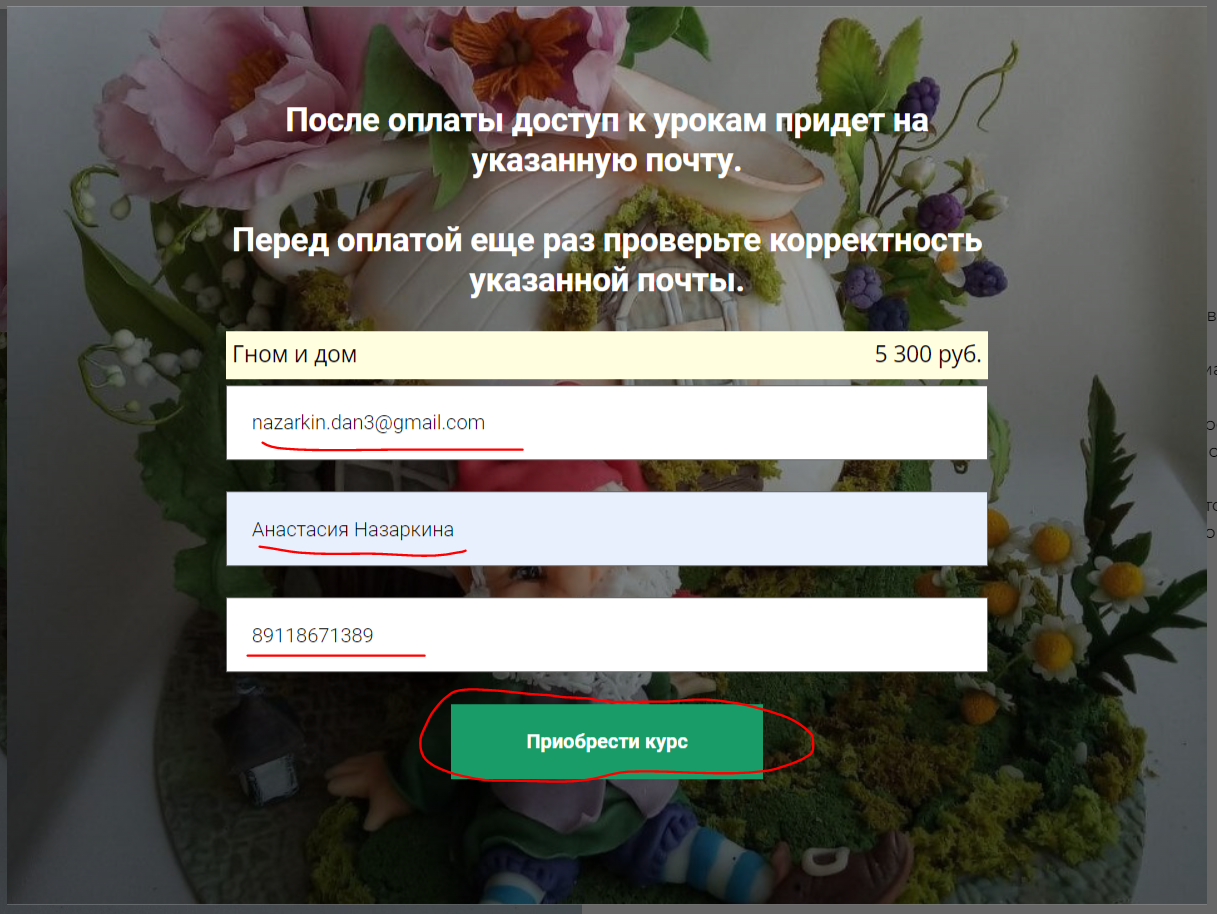Click the Гном и дом product name

point(295,354)
